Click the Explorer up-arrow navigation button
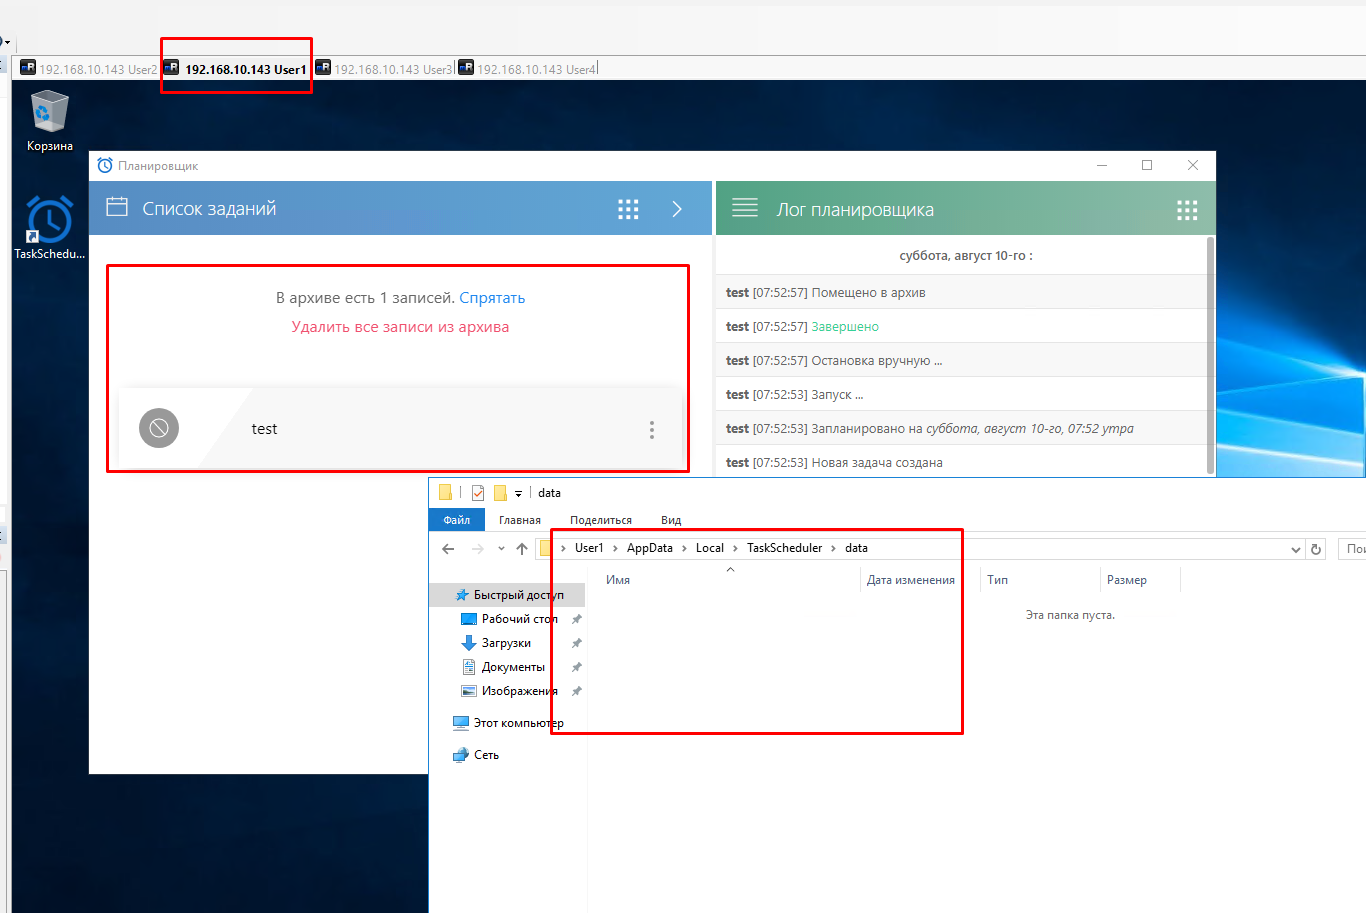1366x913 pixels. pyautogui.click(x=522, y=549)
